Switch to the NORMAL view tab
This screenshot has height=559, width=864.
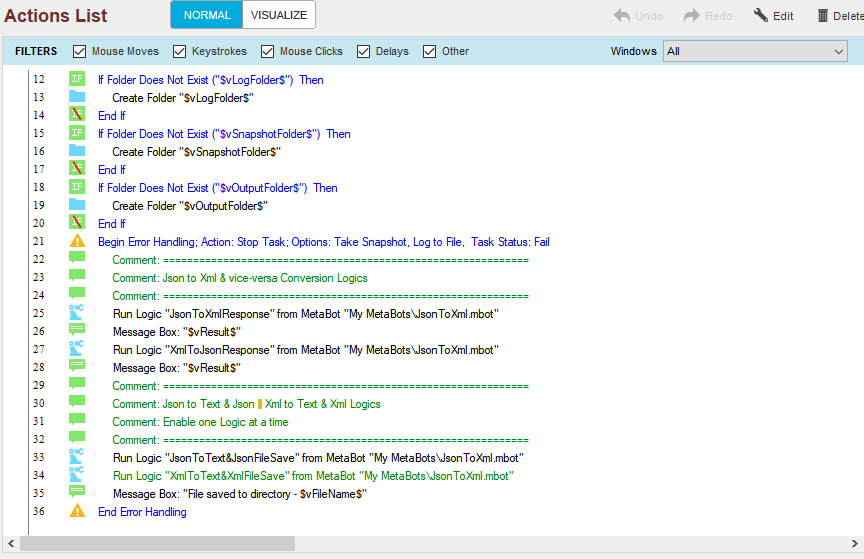point(207,15)
